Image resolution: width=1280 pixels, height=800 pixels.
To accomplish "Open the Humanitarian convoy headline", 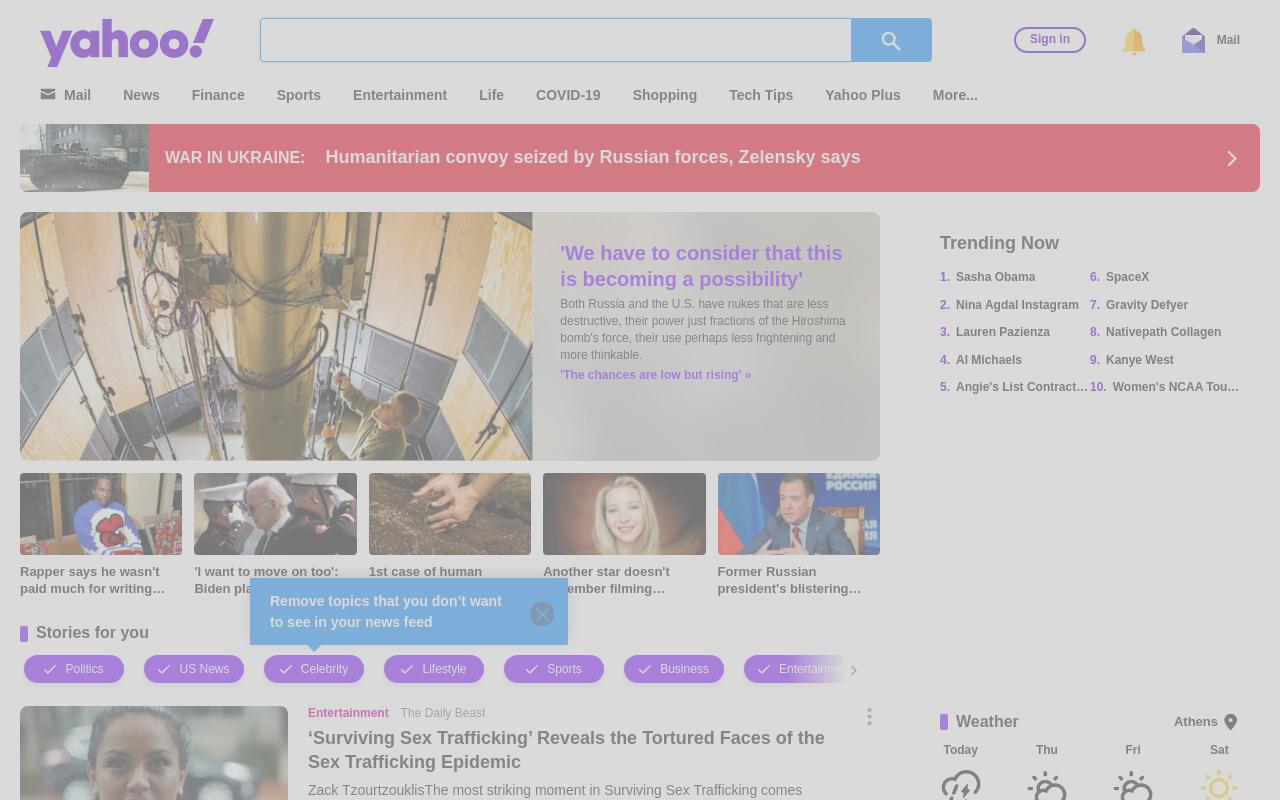I will click(x=593, y=157).
